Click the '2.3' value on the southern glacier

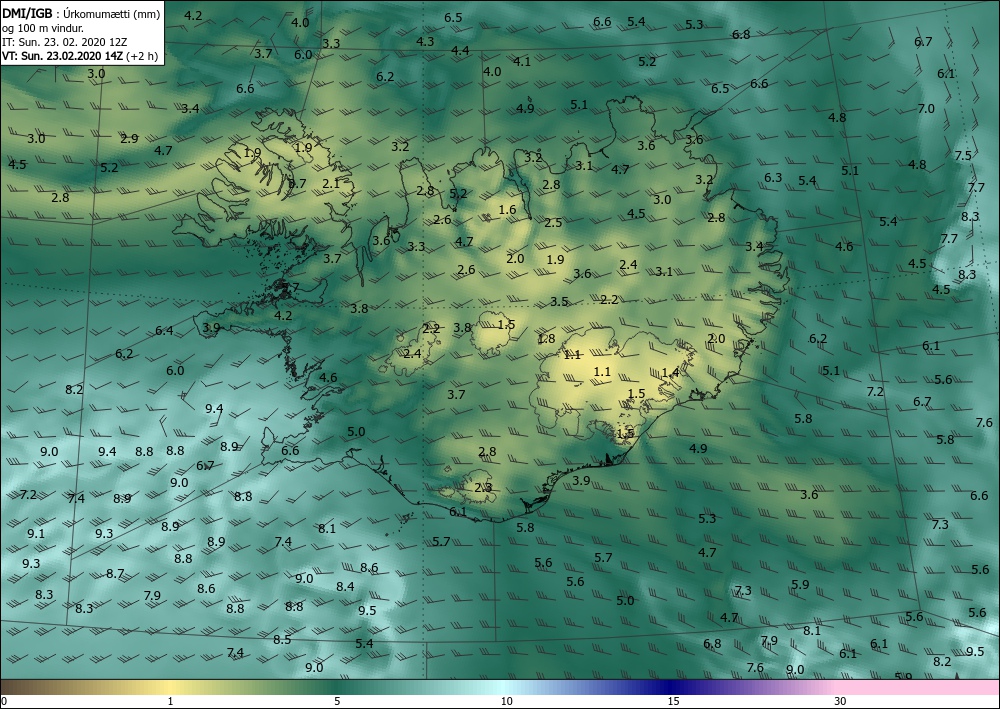click(x=483, y=488)
